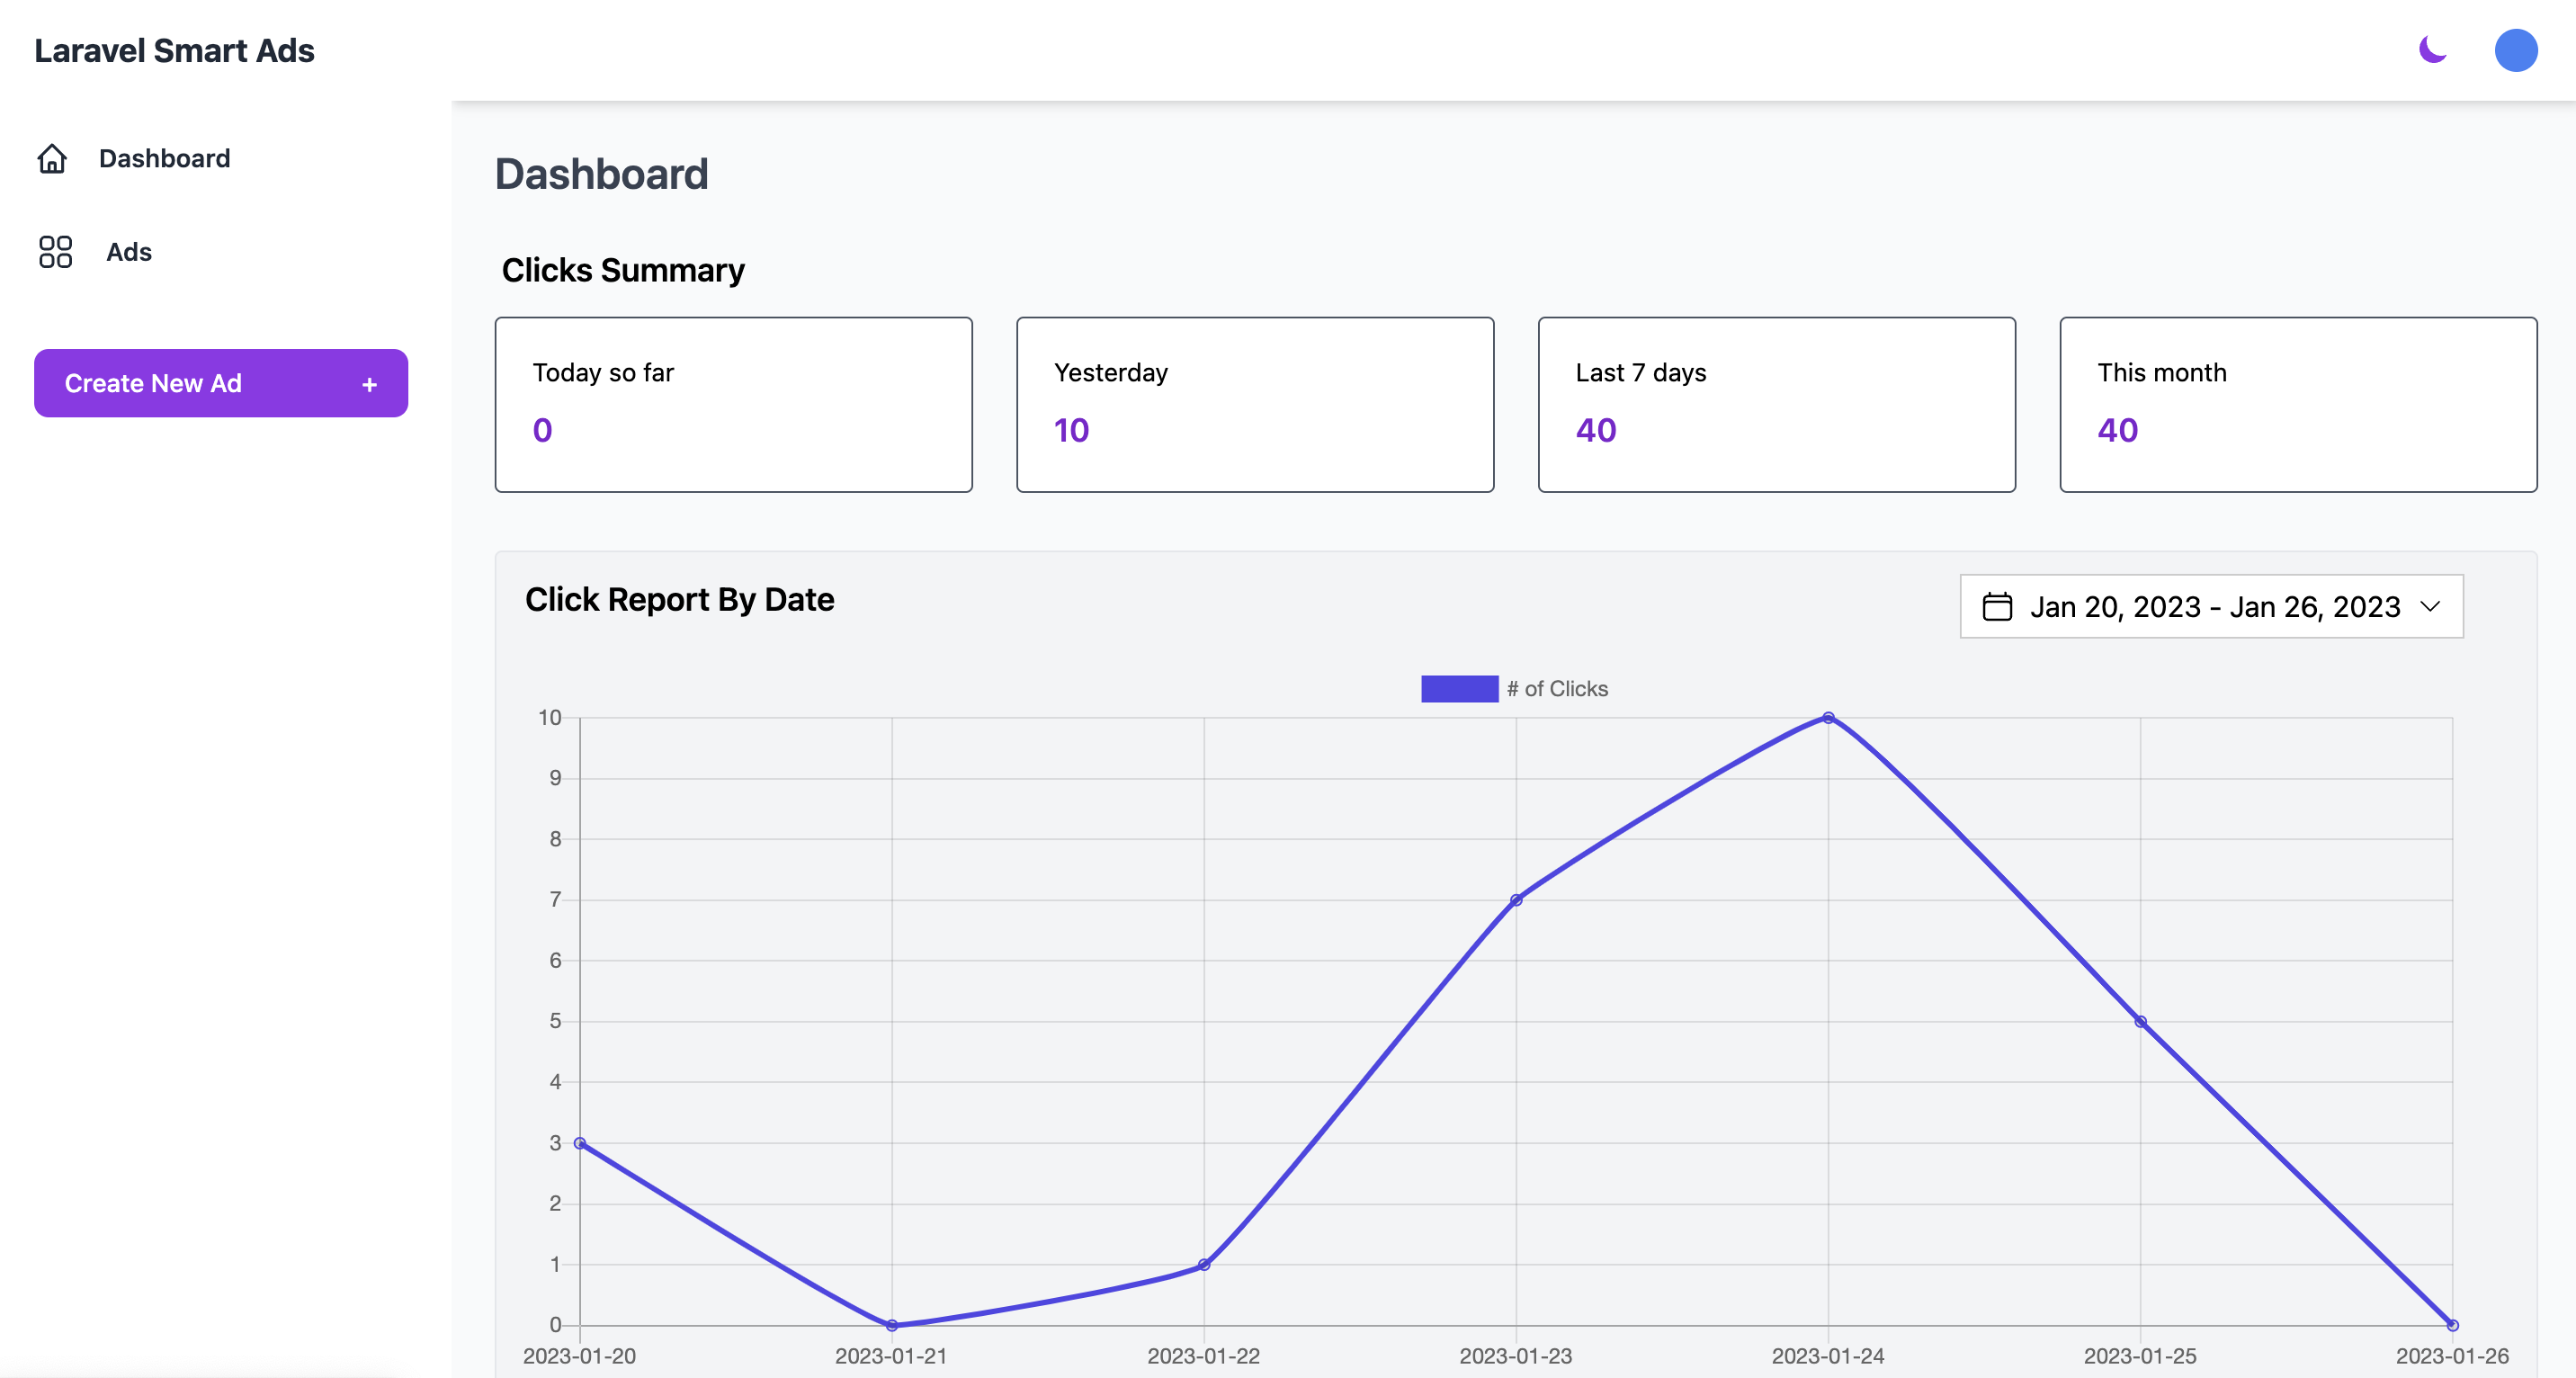This screenshot has height=1378, width=2576.
Task: Toggle dark mode moon icon
Action: coord(2432,49)
